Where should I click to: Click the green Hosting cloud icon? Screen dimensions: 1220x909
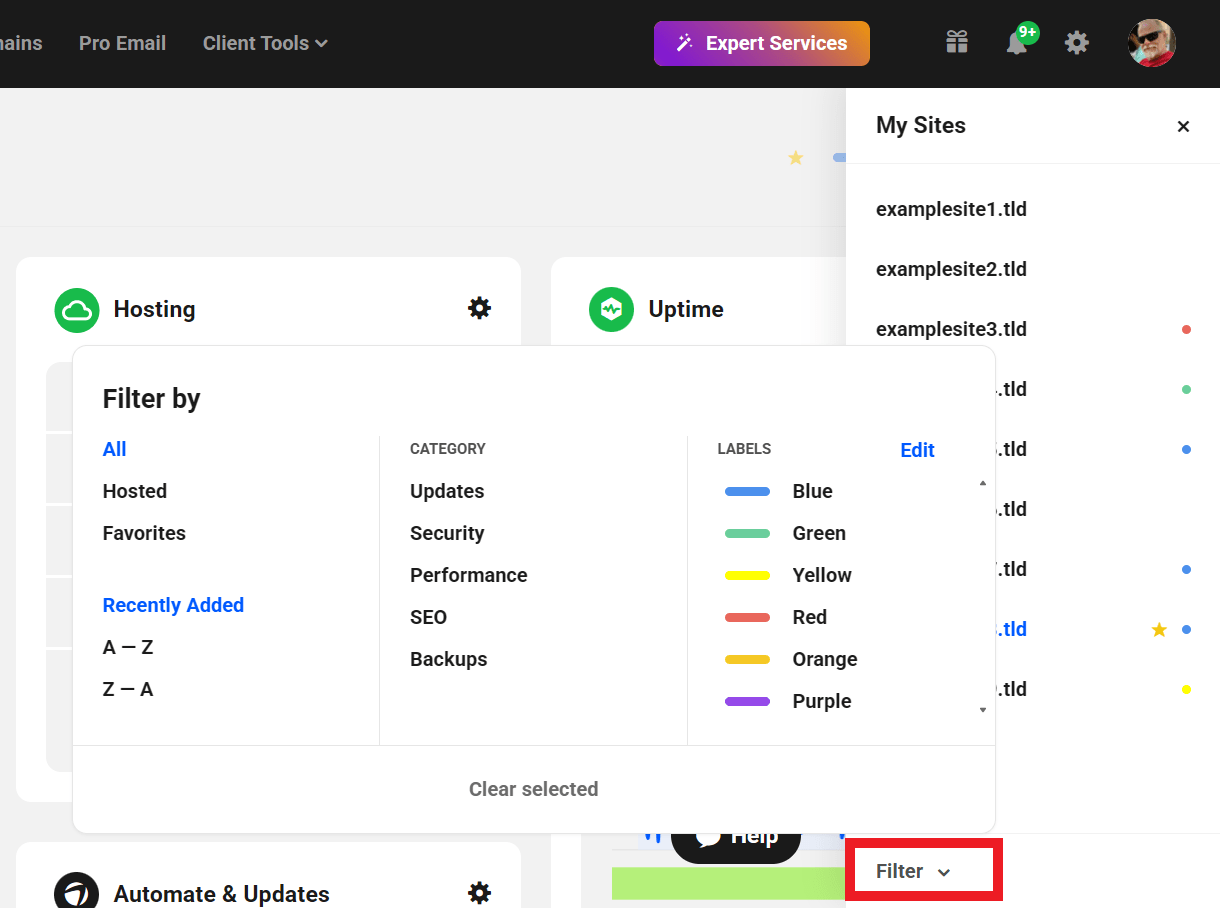click(77, 309)
